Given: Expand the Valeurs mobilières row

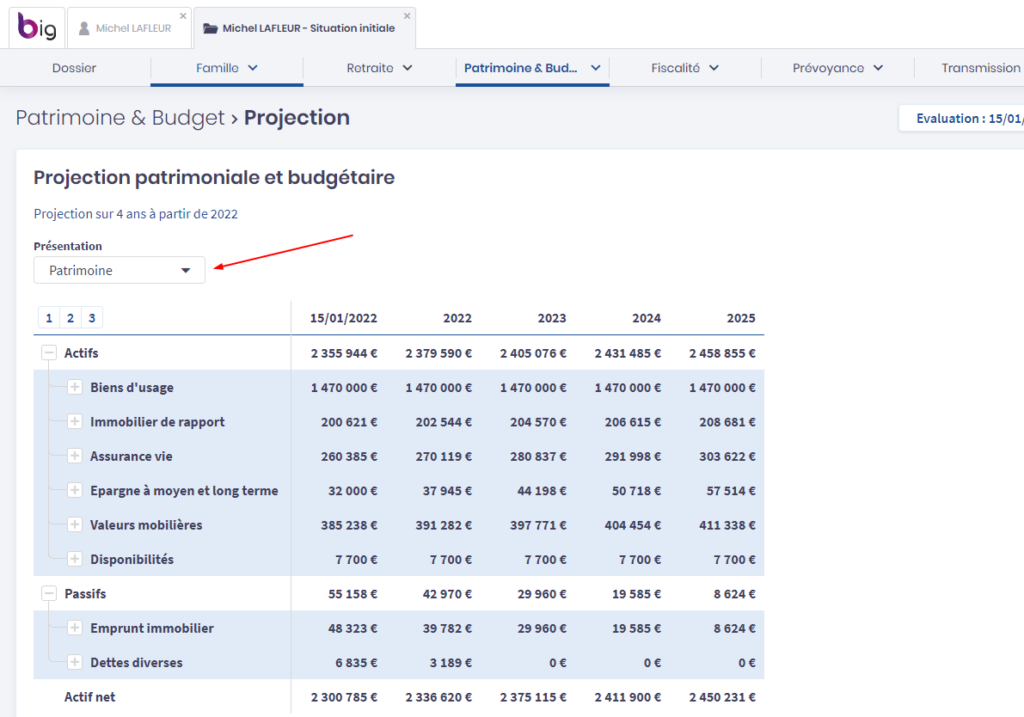Looking at the screenshot, I should 74,525.
